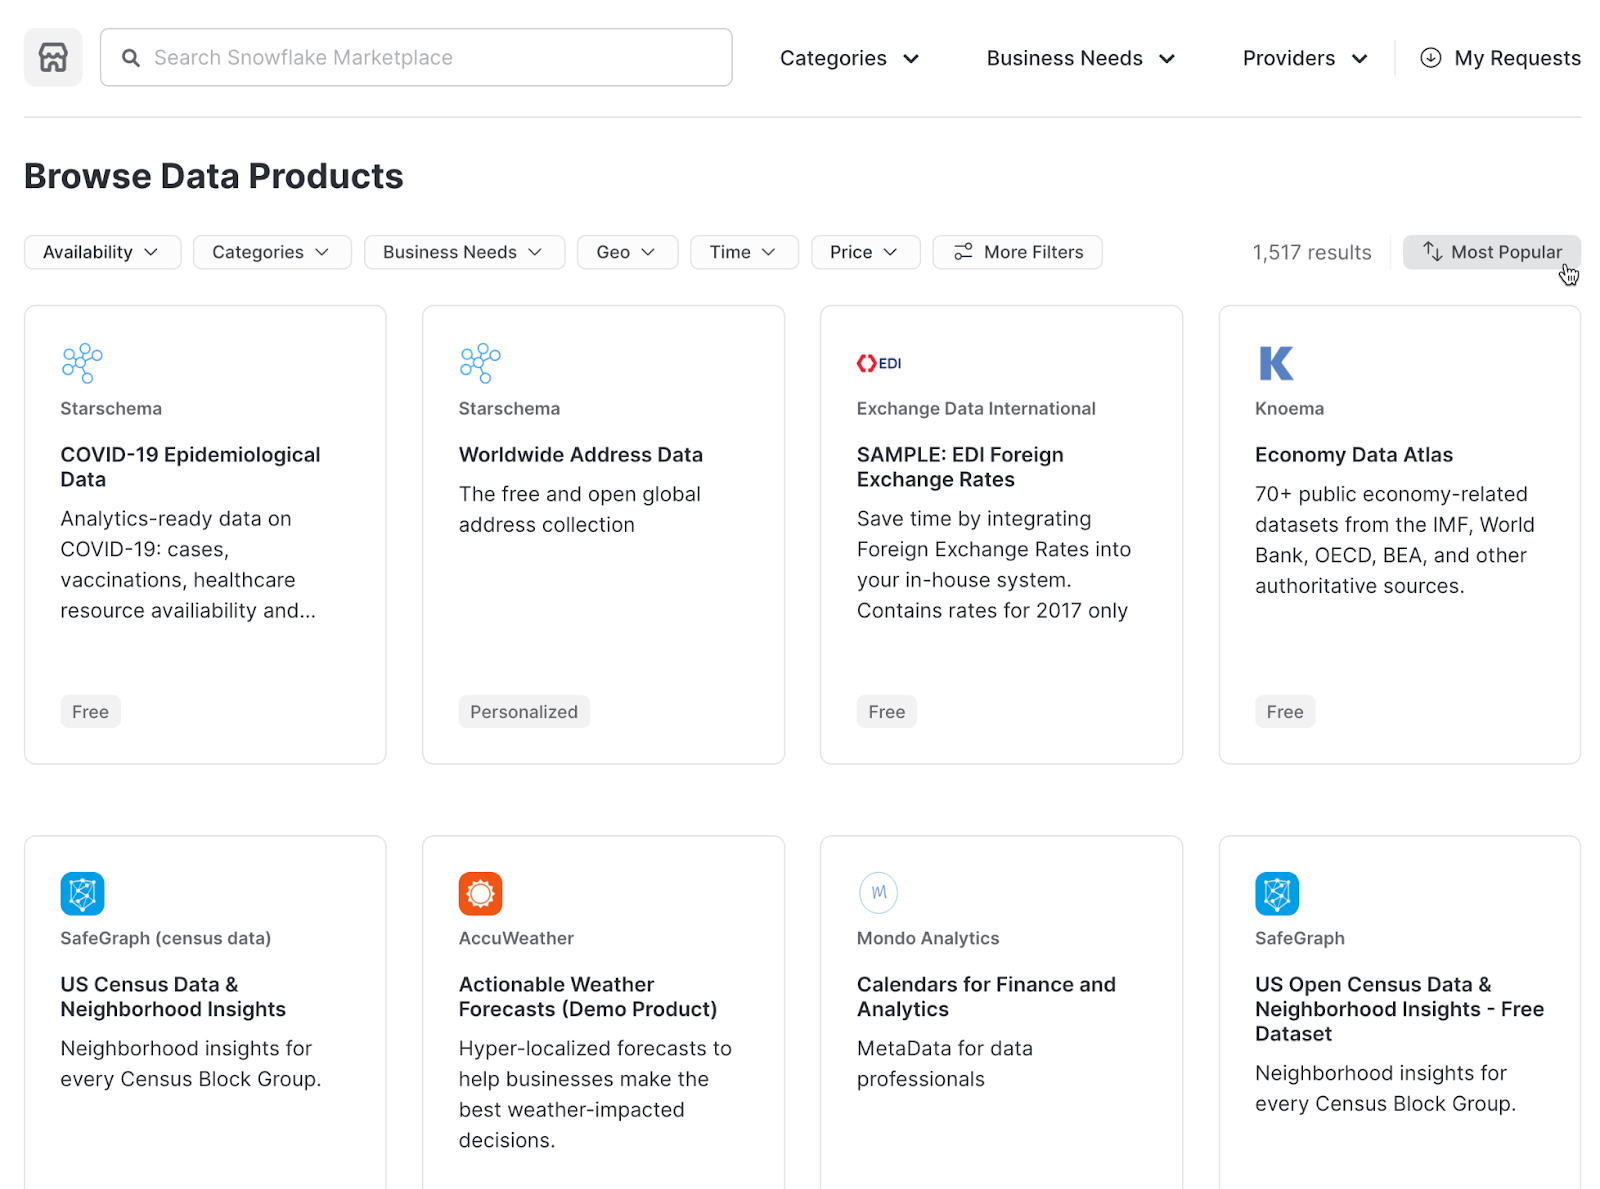Click the AccuWeather sun icon
1600x1189 pixels.
pyautogui.click(x=480, y=893)
